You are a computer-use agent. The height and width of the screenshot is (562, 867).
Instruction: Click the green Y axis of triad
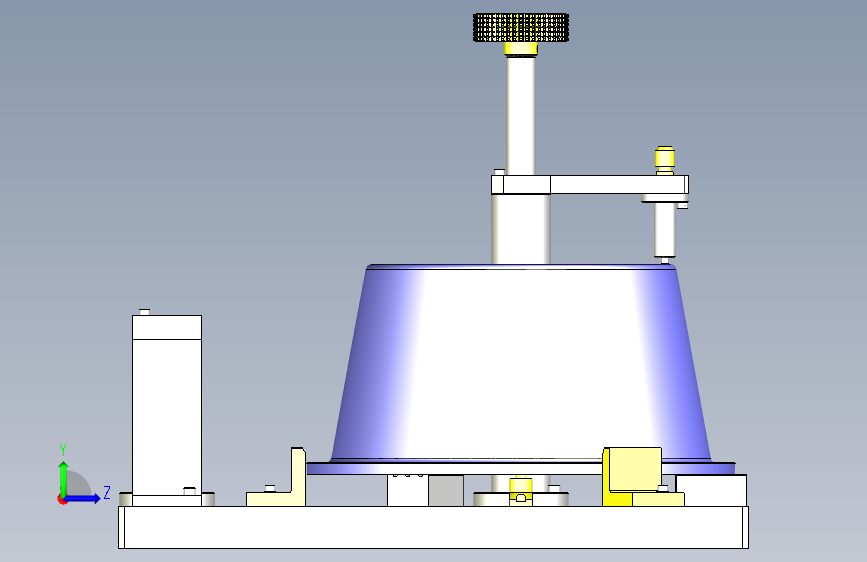point(63,478)
